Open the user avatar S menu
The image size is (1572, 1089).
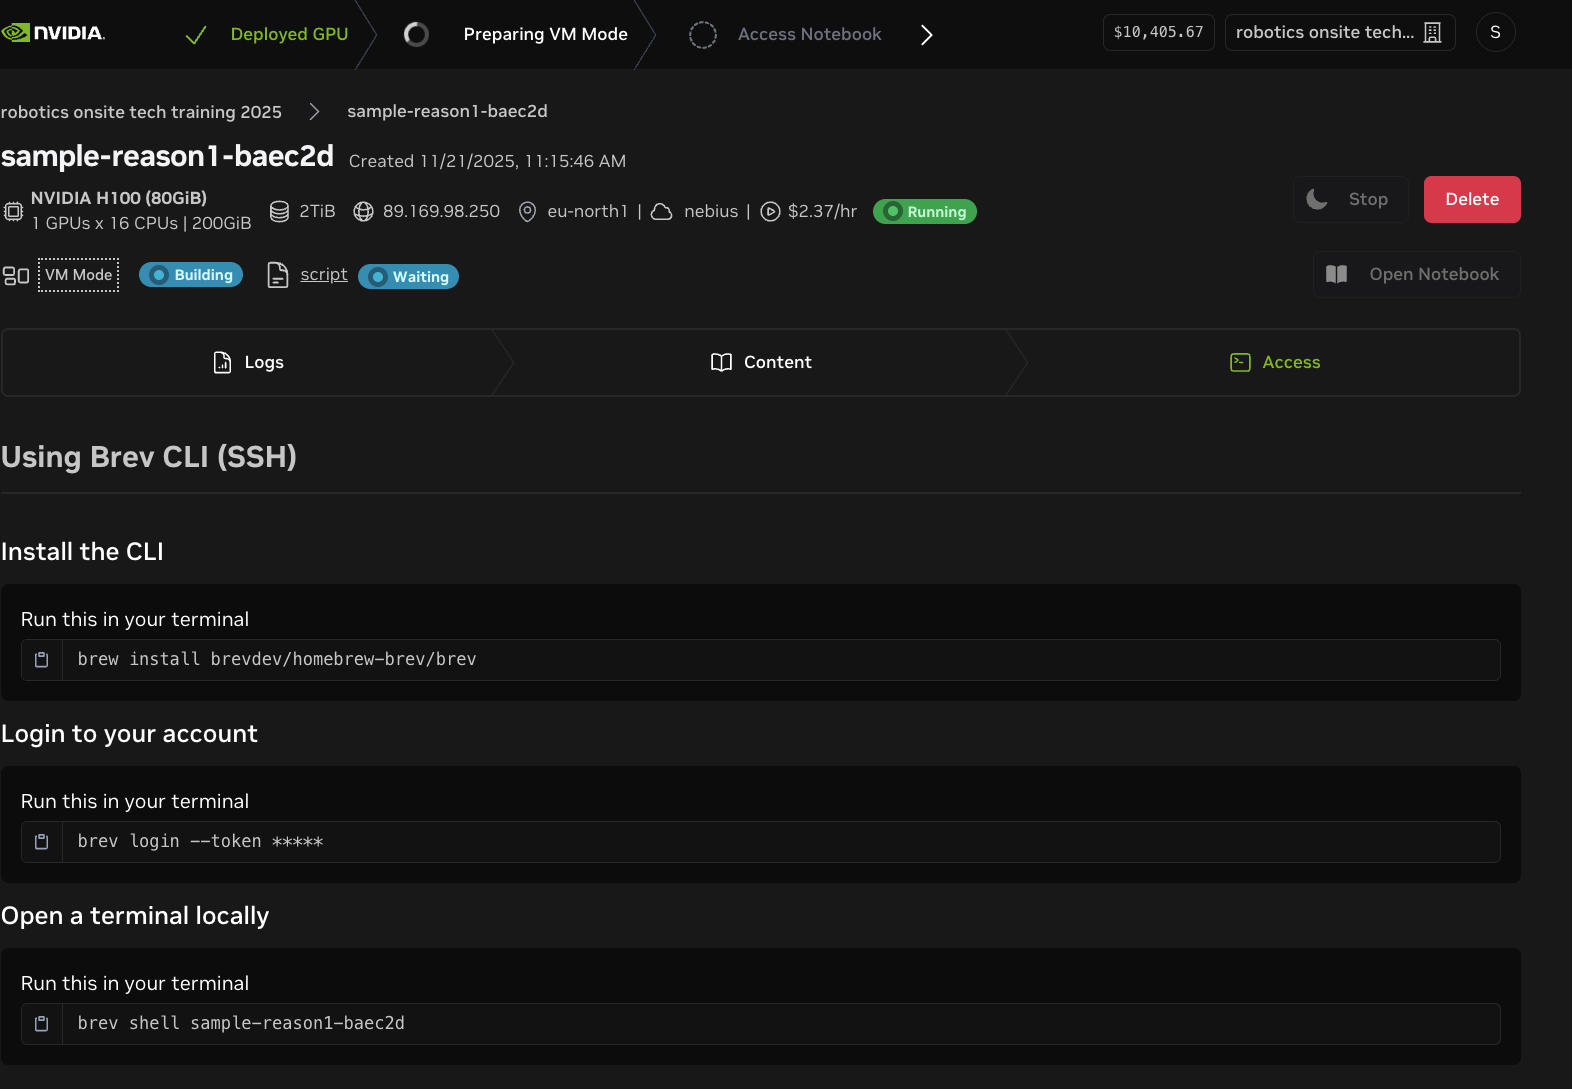click(1495, 33)
